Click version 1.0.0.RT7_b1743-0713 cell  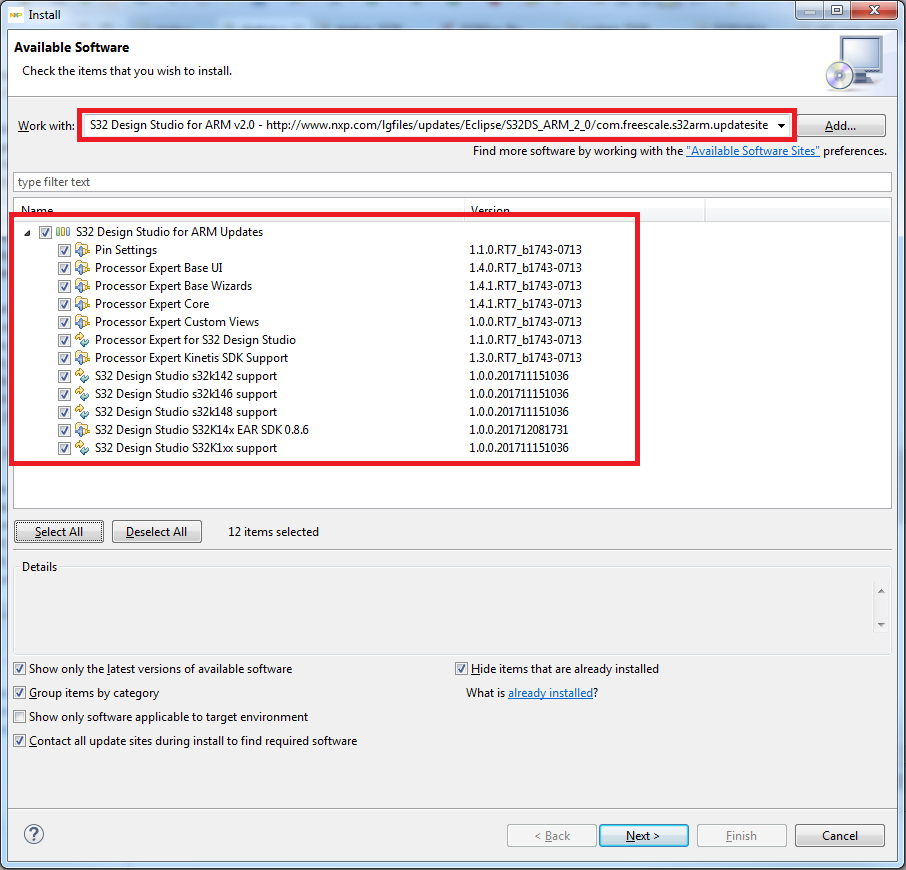click(525, 321)
